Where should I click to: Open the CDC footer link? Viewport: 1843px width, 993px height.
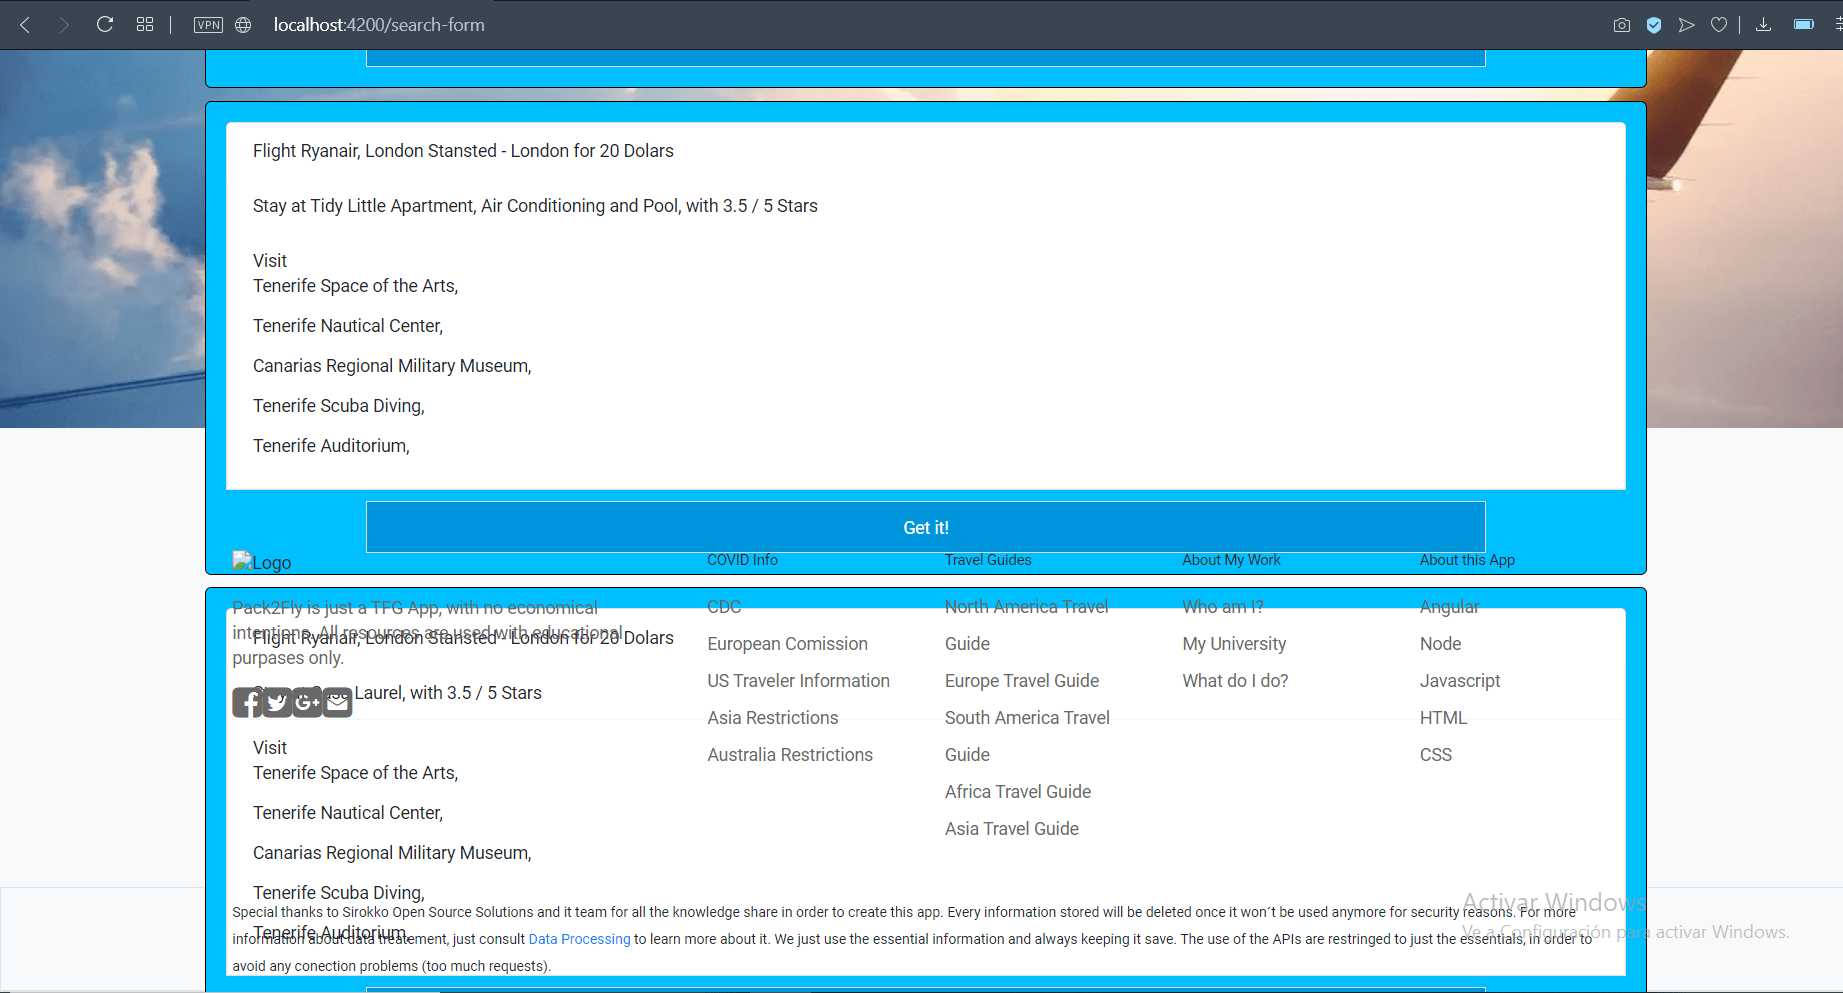[724, 607]
